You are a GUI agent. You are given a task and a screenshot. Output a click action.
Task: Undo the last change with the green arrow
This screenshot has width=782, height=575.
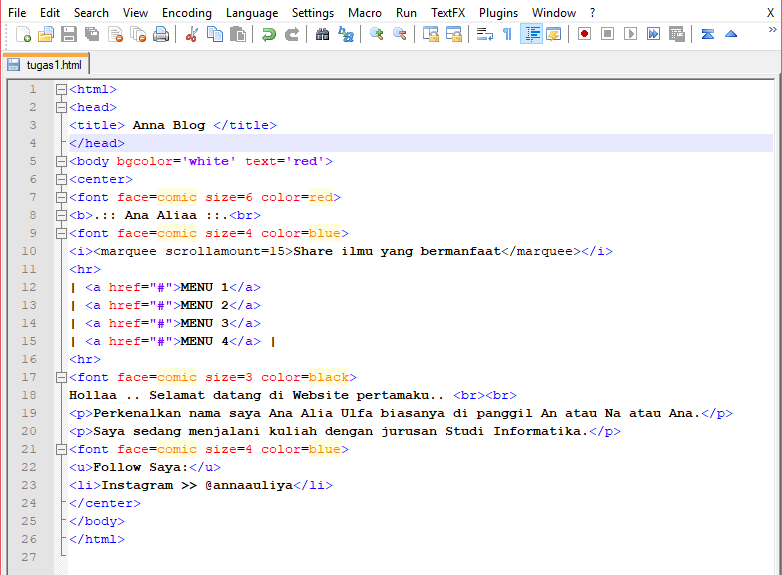coord(269,34)
